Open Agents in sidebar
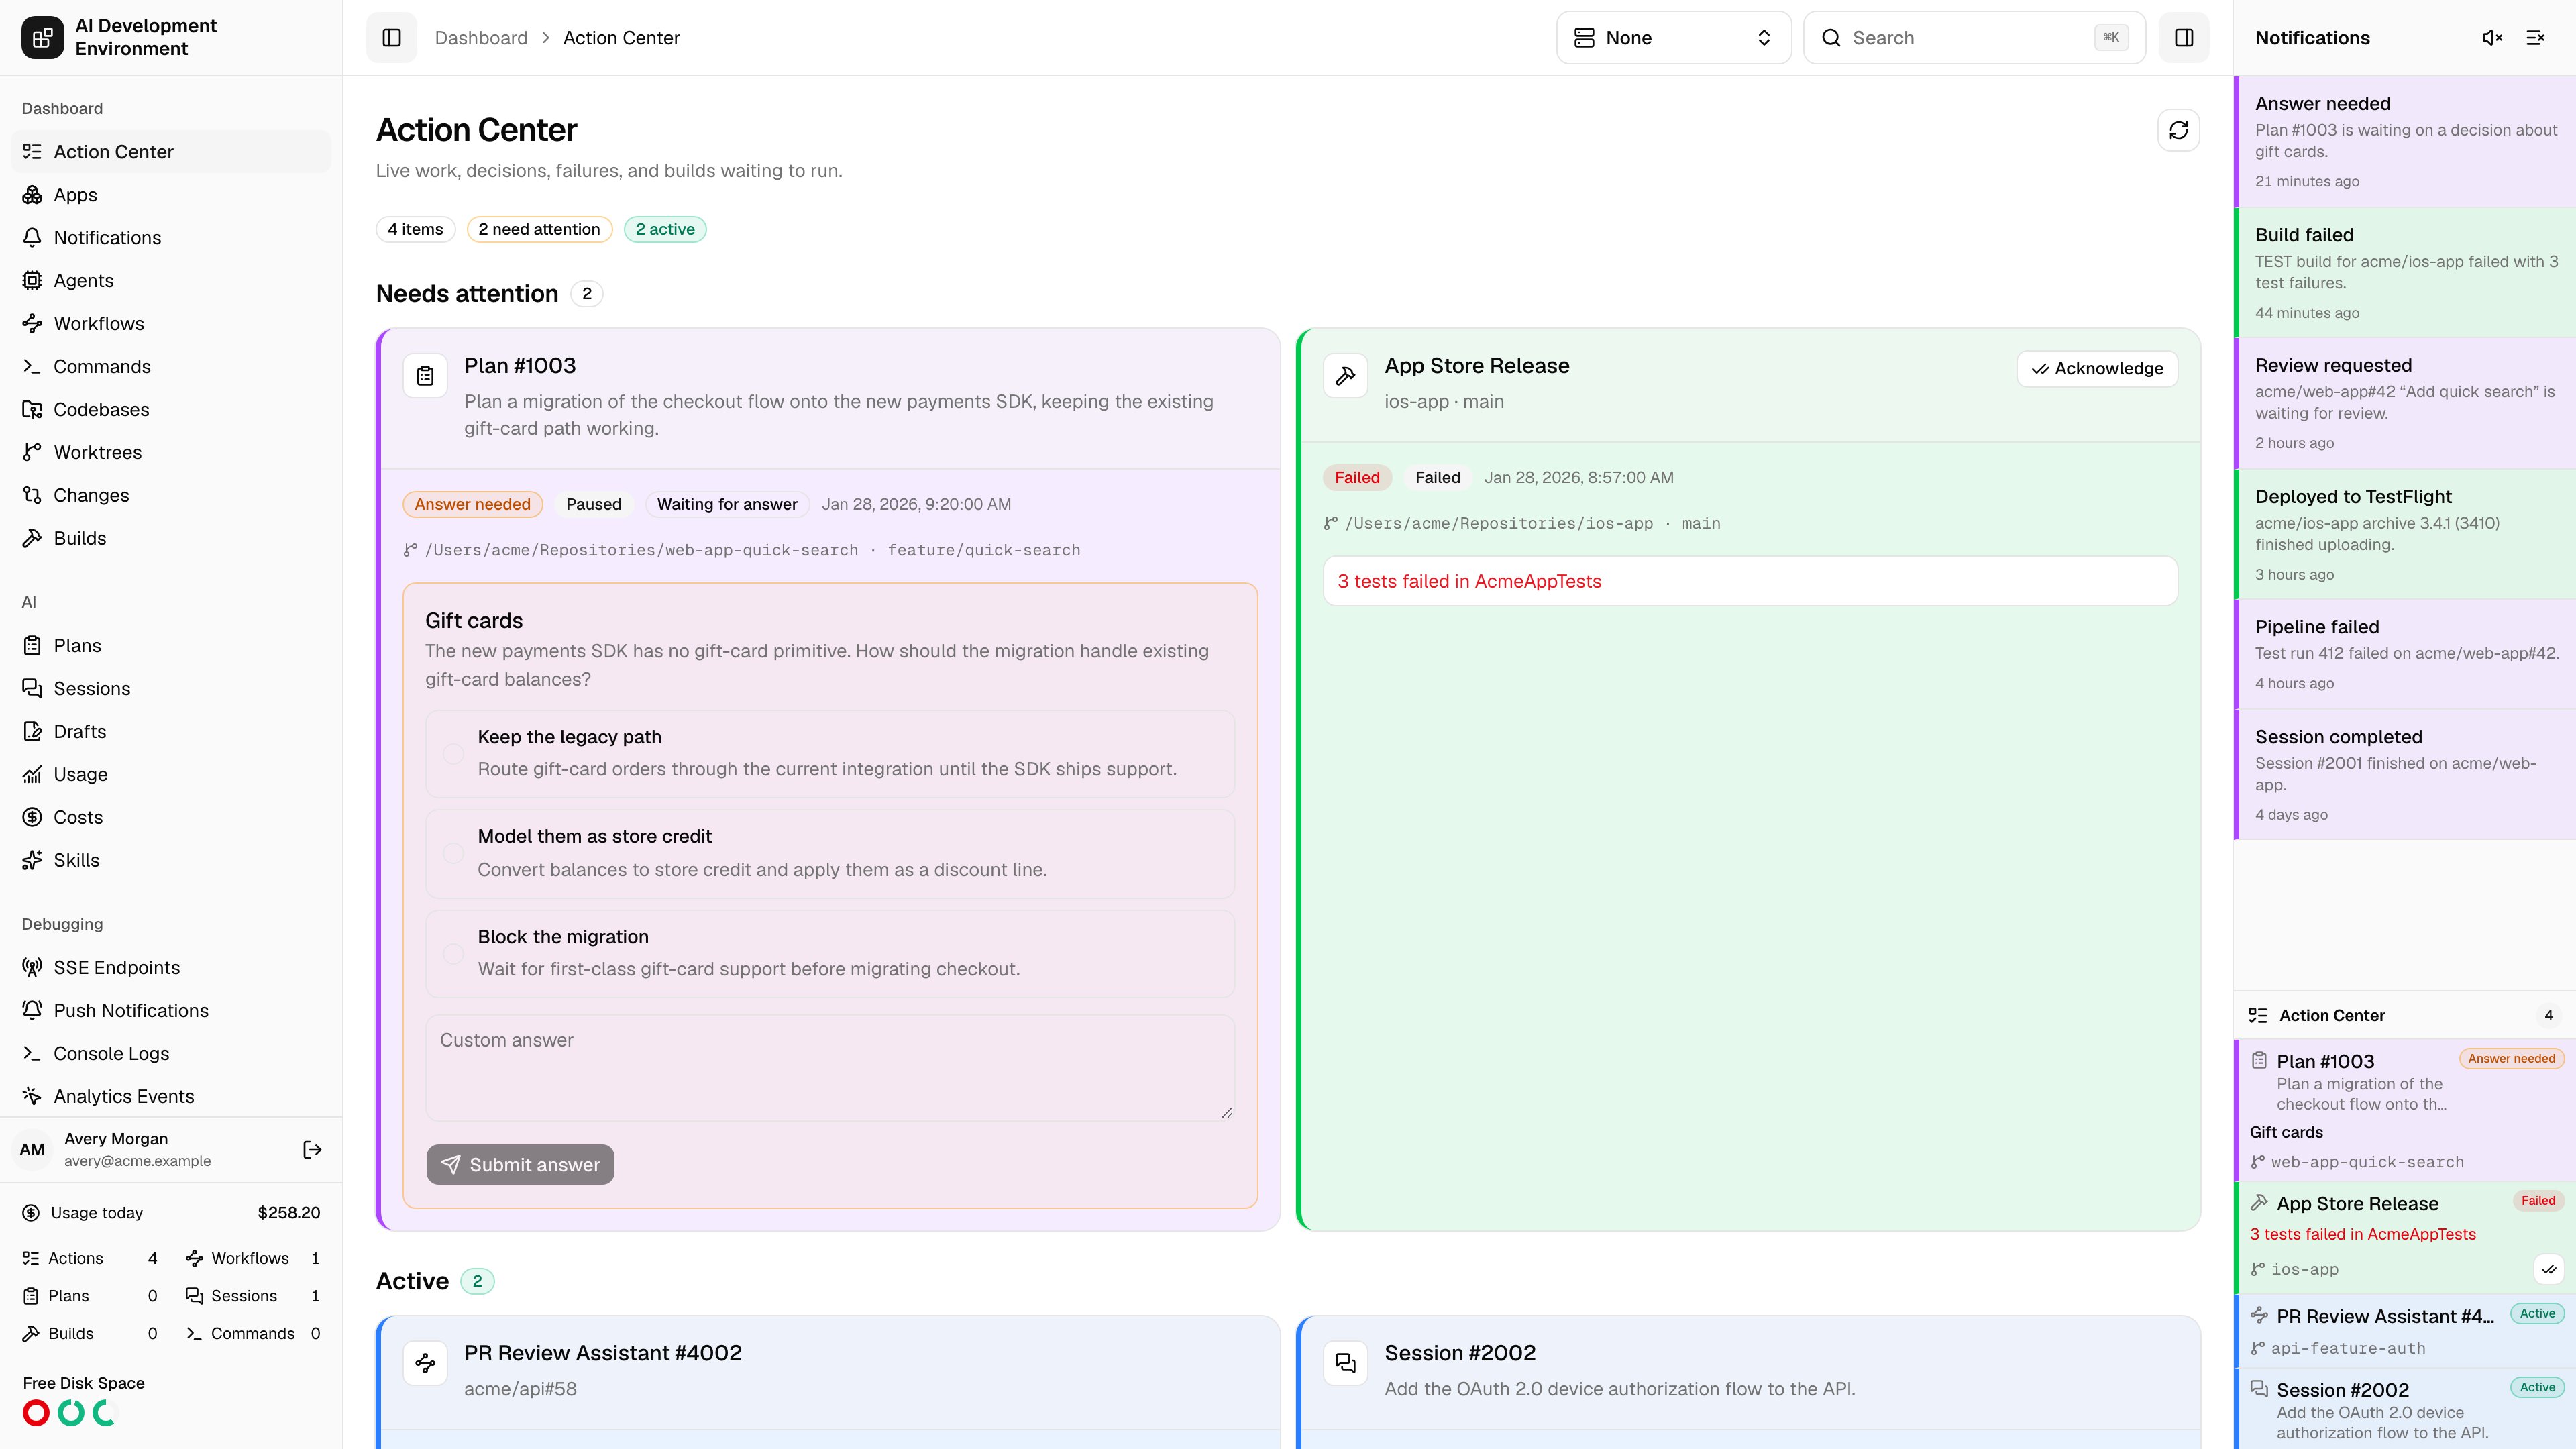 click(171, 281)
